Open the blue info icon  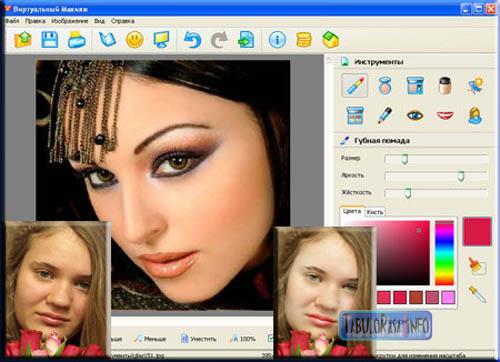coord(277,40)
